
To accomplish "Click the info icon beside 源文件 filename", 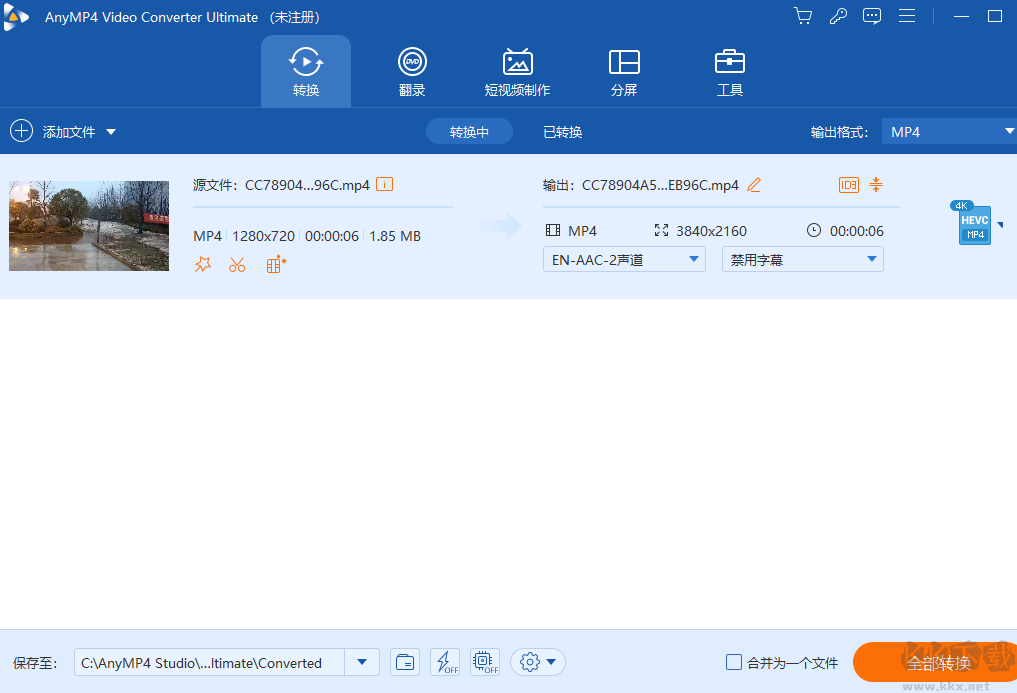I will (x=385, y=184).
